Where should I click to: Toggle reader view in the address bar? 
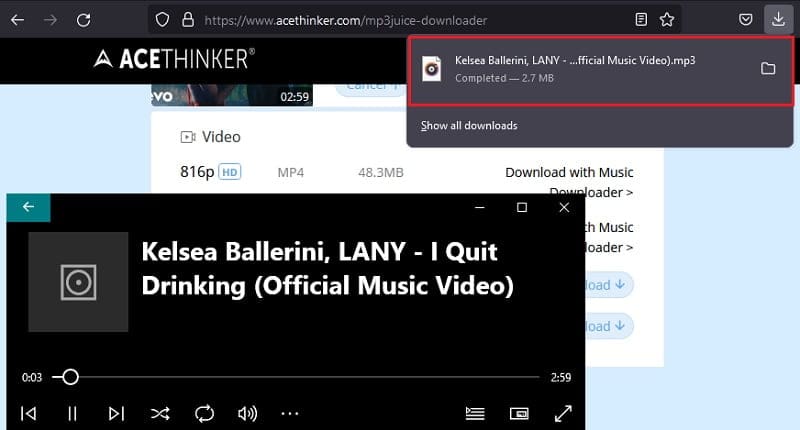(641, 19)
